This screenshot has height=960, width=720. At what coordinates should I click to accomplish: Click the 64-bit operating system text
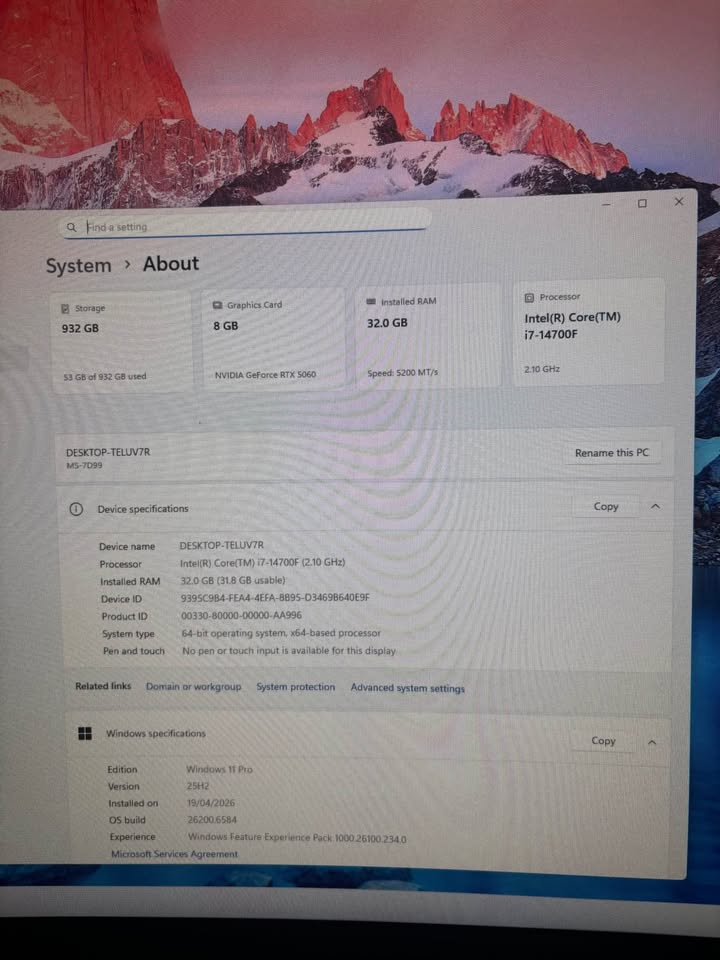click(x=281, y=633)
